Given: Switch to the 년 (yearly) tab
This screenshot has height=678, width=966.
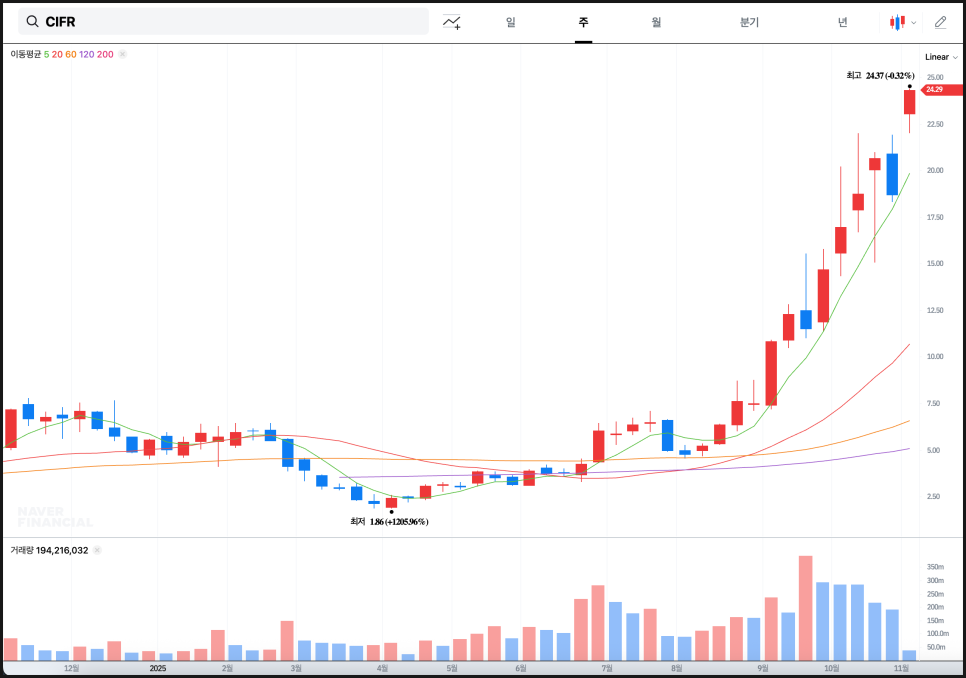Looking at the screenshot, I should tap(842, 22).
